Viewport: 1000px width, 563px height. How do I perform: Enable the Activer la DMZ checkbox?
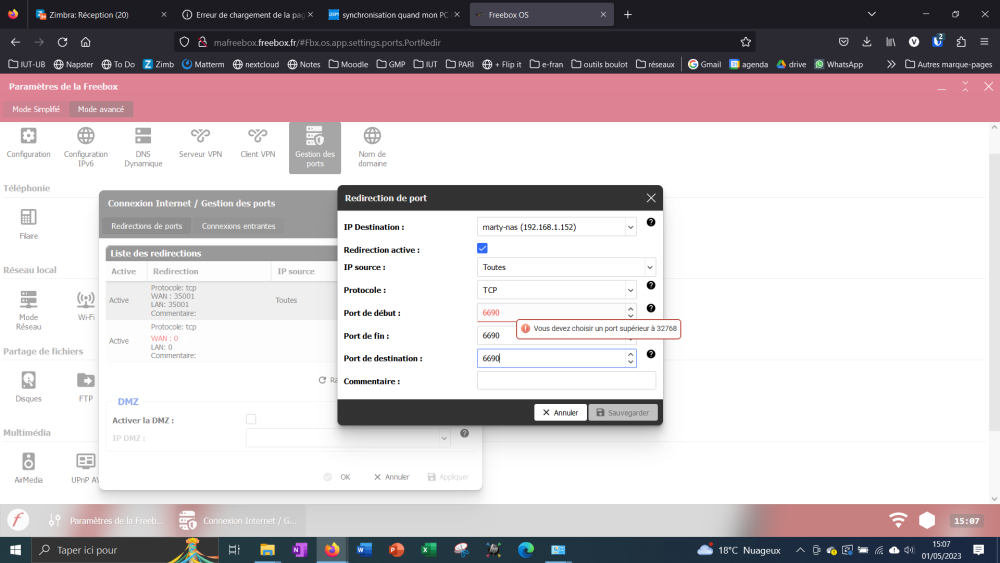(x=251, y=419)
